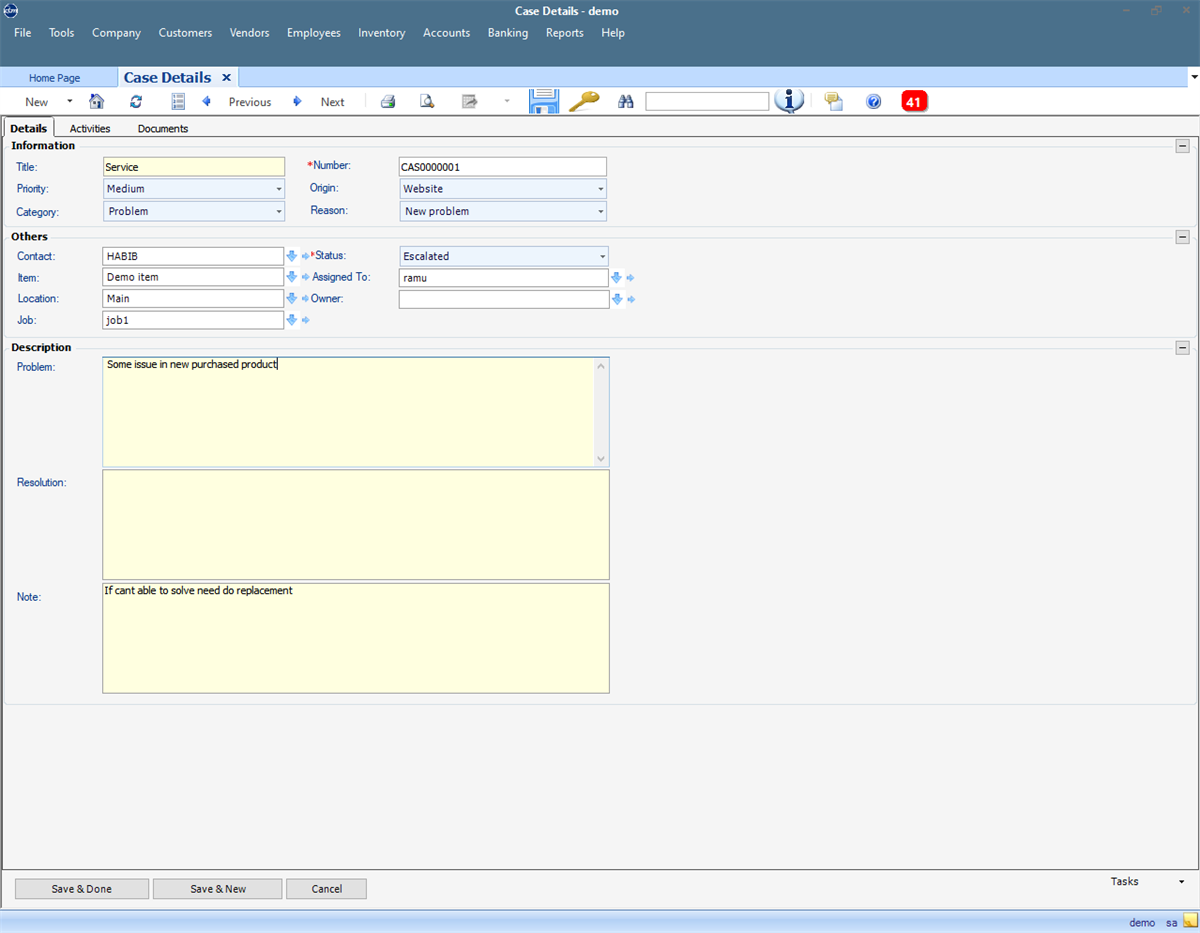
Task: Open the Inventory menu
Action: (x=382, y=33)
